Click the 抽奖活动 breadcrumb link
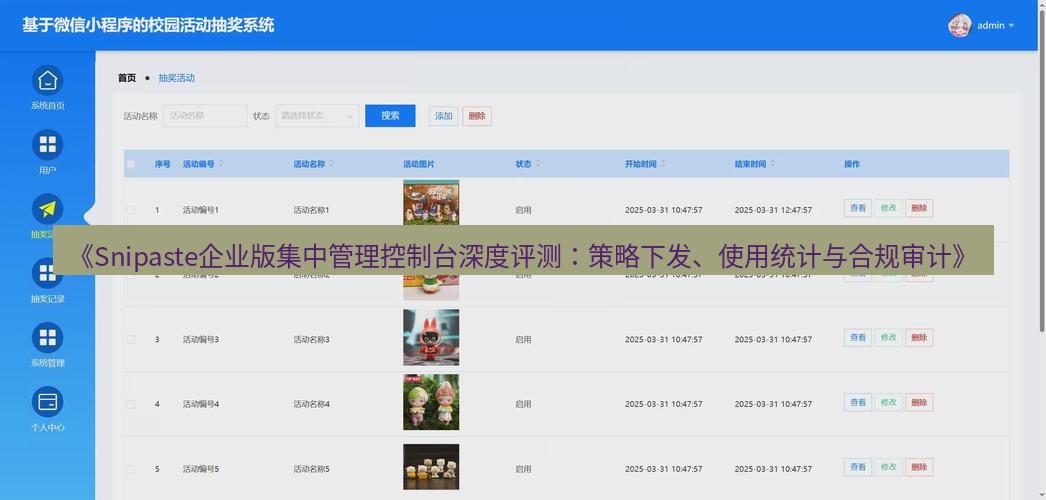The image size is (1046, 500). 177,78
